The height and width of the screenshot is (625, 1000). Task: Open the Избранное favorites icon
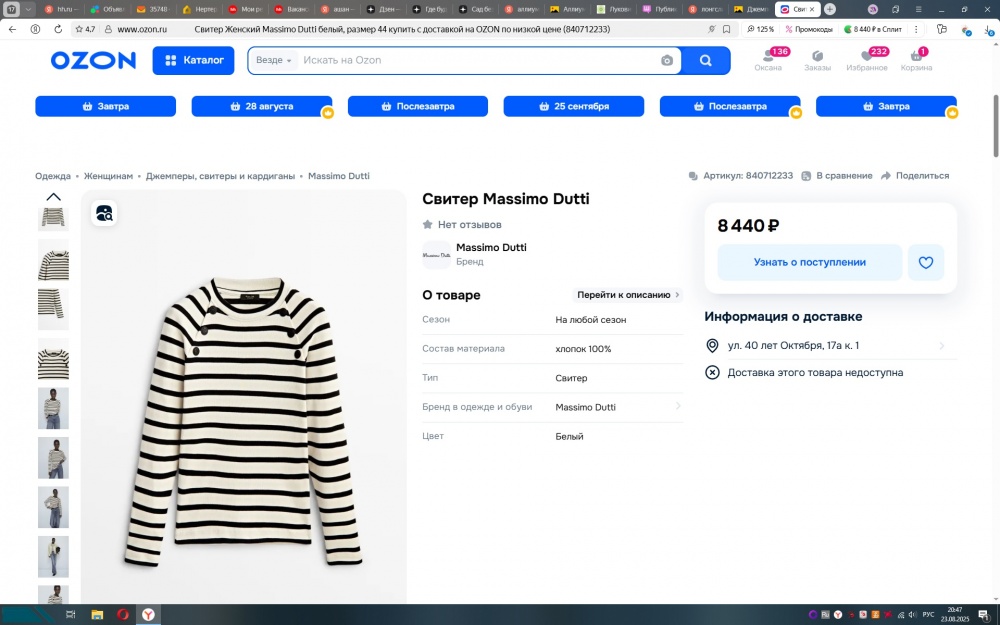tap(867, 60)
